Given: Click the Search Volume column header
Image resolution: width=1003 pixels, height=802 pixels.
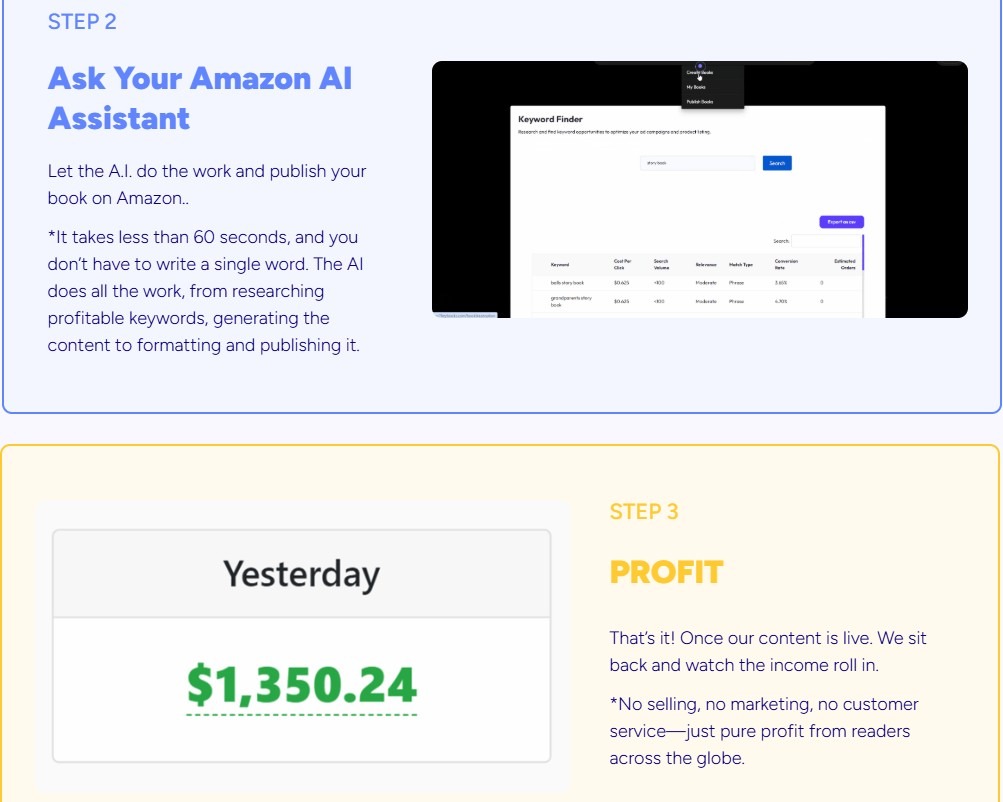Looking at the screenshot, I should pyautogui.click(x=661, y=265).
